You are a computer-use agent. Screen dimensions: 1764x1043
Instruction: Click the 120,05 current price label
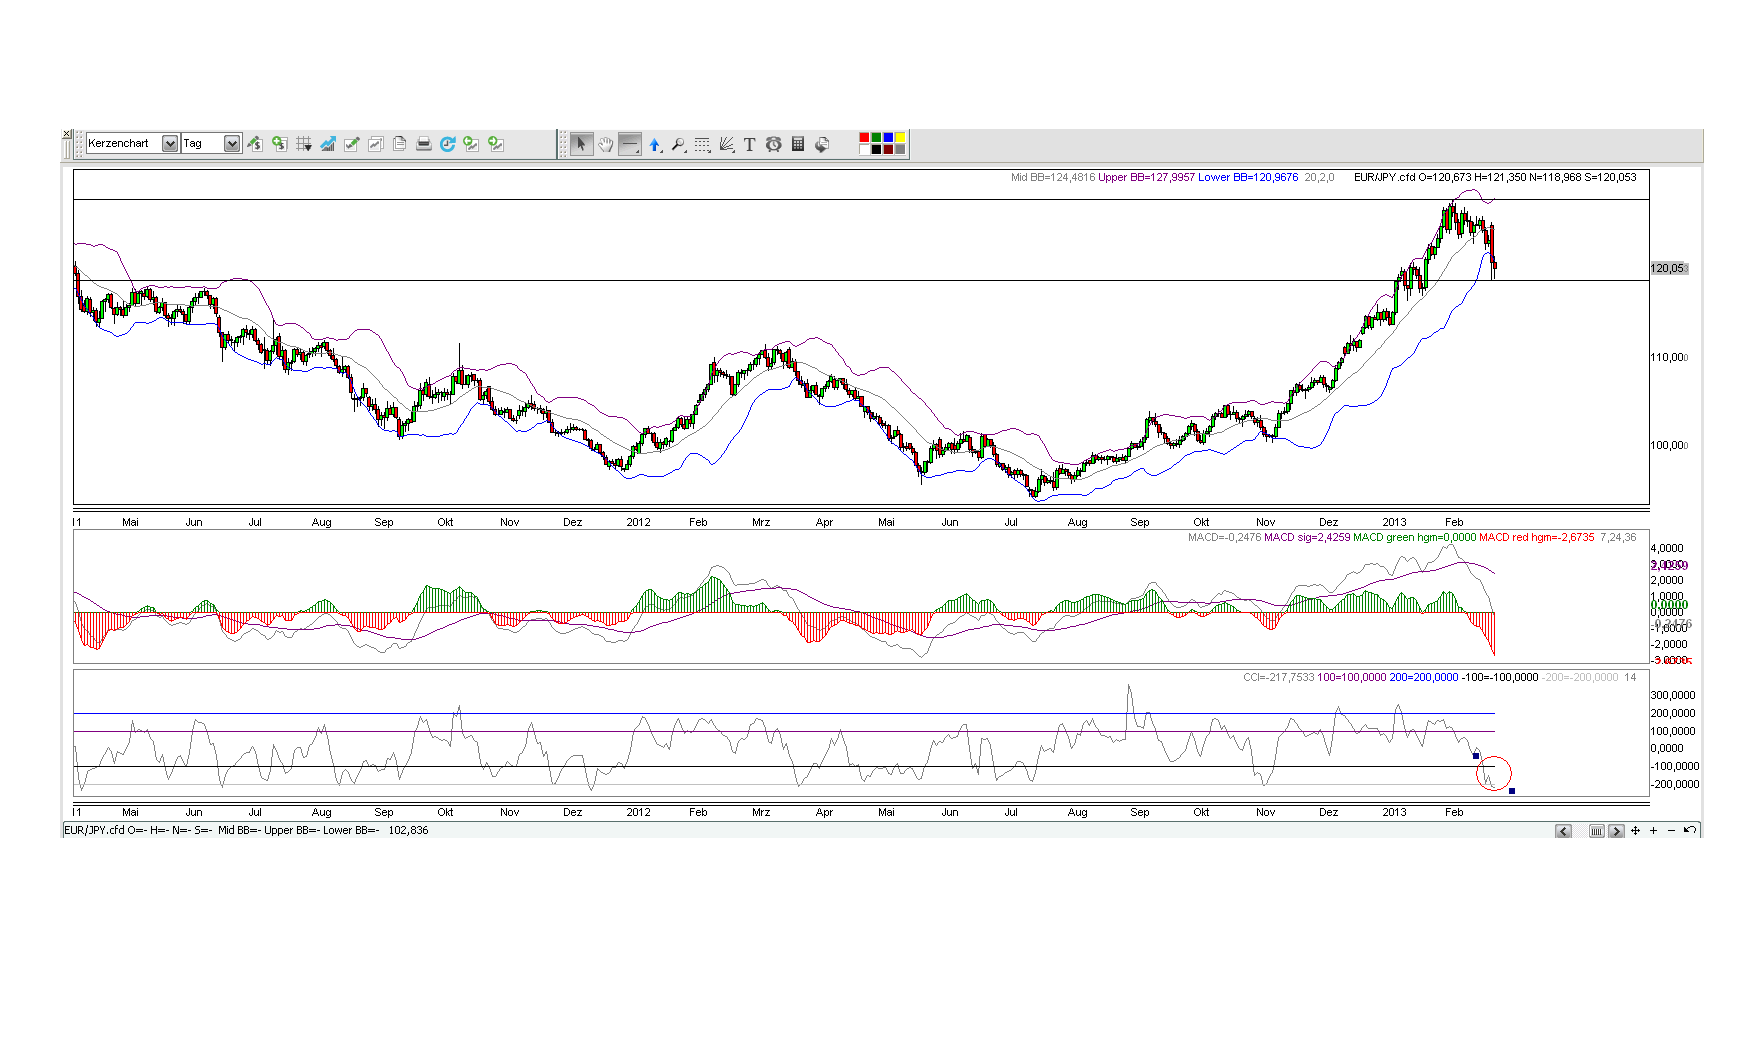pos(1668,268)
